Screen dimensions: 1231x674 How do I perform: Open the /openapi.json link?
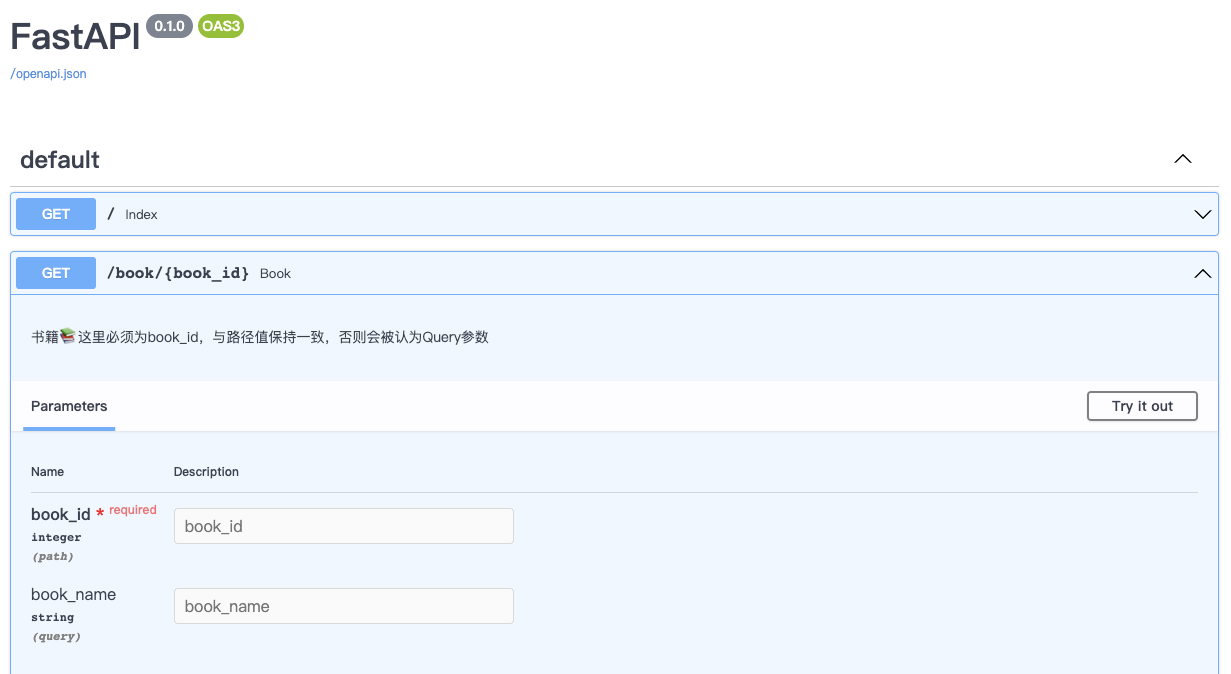(x=48, y=74)
